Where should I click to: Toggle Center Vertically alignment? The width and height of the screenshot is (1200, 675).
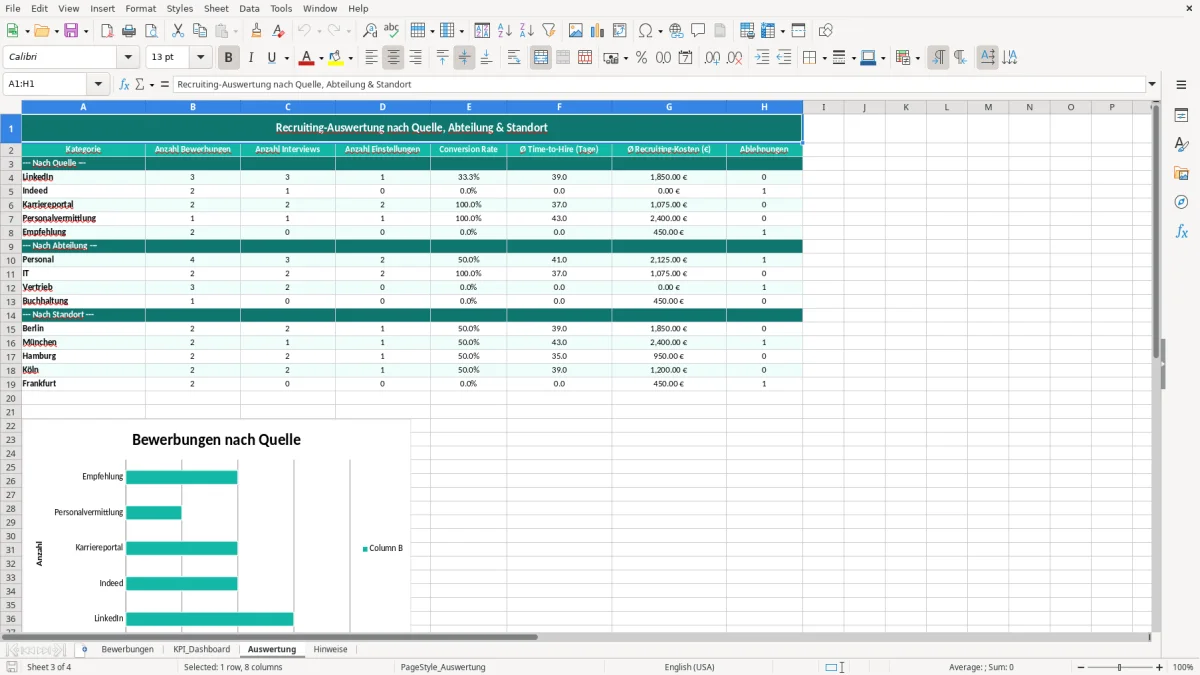tap(465, 58)
